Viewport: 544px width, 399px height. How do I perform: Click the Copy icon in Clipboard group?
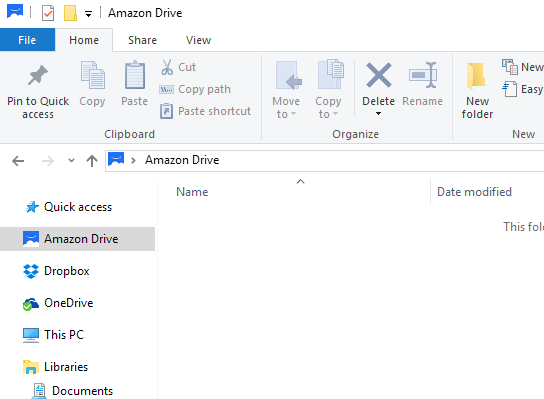pyautogui.click(x=92, y=75)
